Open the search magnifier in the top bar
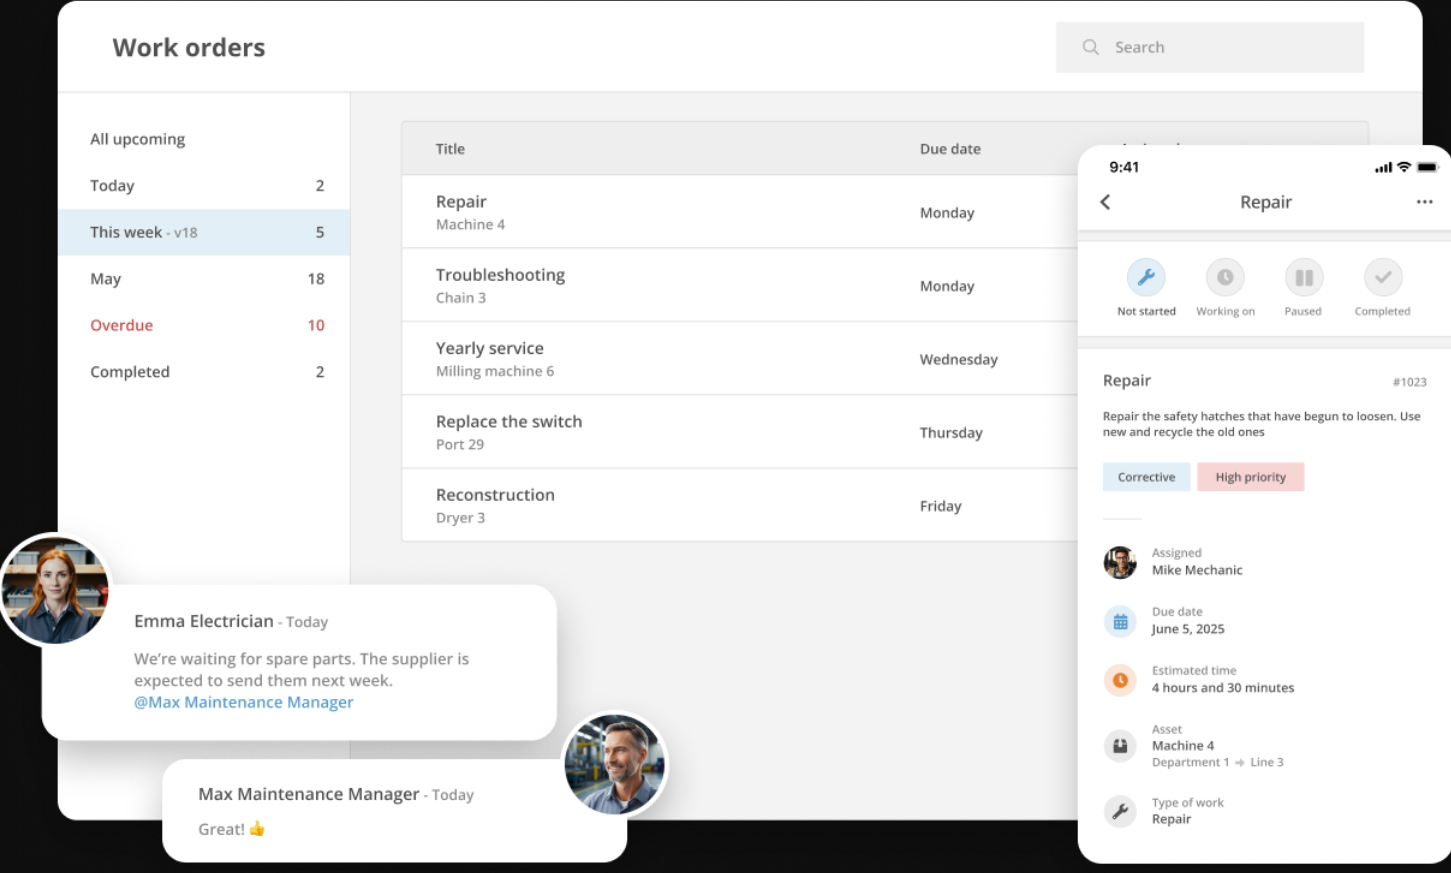1451x873 pixels. point(1090,47)
